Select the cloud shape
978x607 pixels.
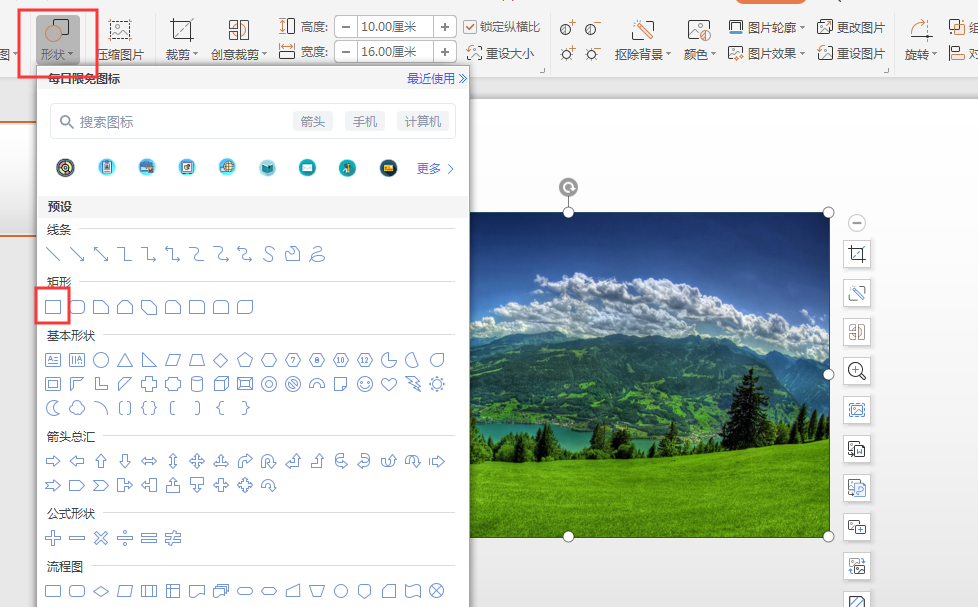pyautogui.click(x=77, y=408)
